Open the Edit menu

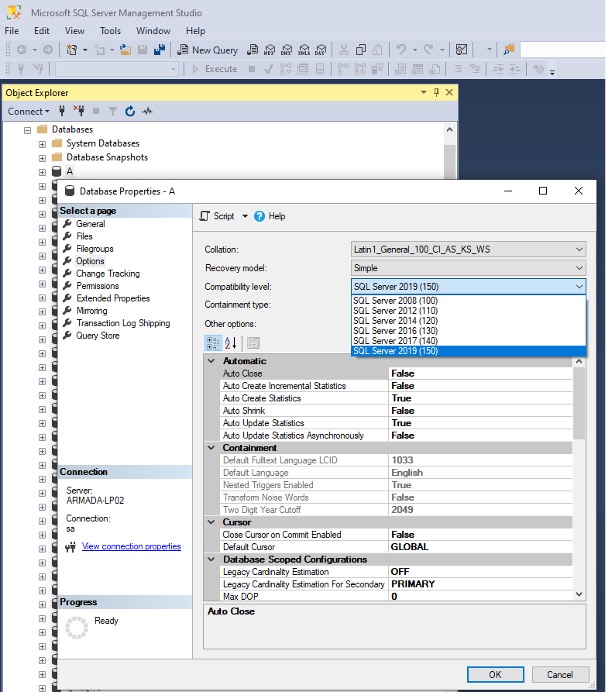coord(42,31)
